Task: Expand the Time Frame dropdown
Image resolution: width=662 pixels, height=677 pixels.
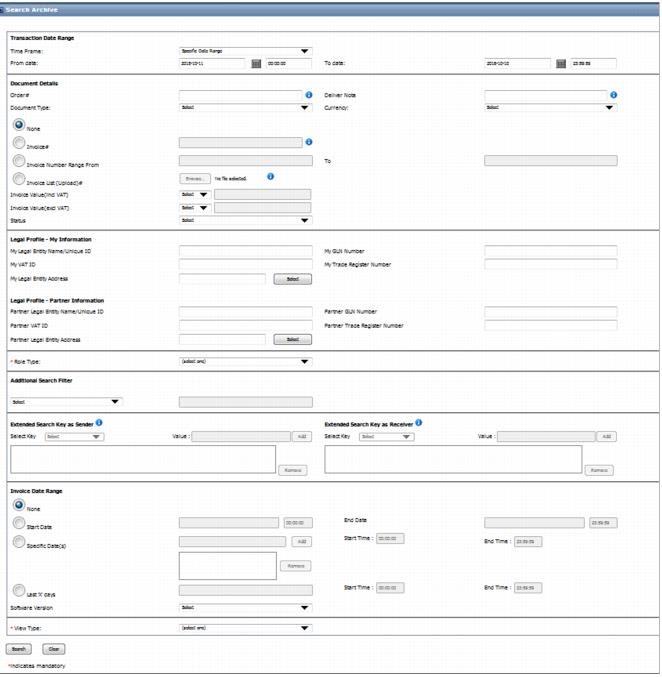Action: pyautogui.click(x=245, y=51)
